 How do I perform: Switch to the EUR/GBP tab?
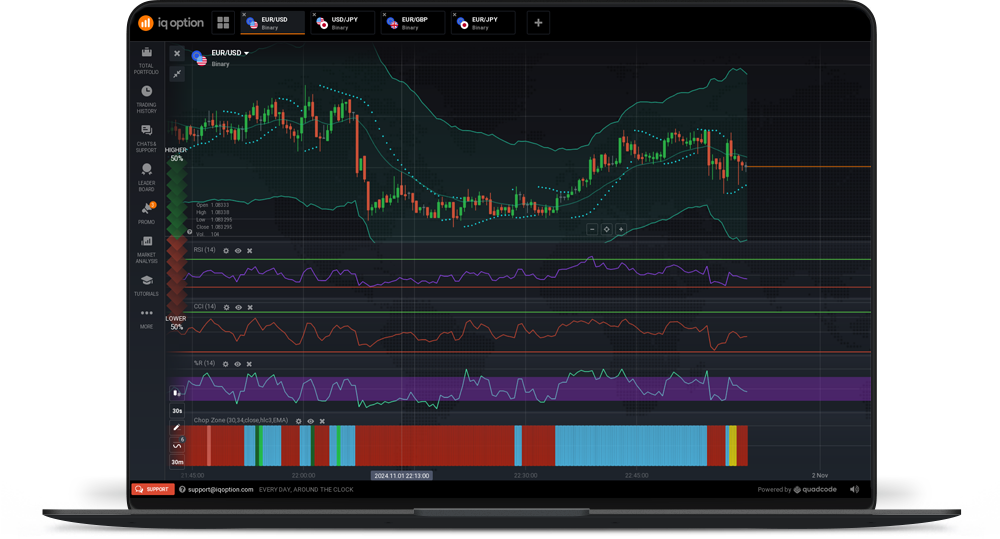[412, 22]
